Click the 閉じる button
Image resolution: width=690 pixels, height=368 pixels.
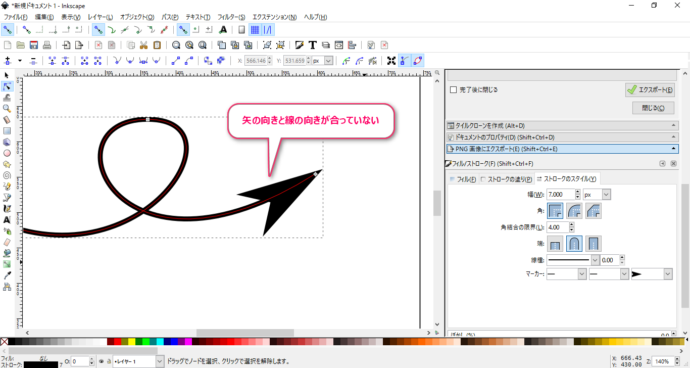(653, 108)
